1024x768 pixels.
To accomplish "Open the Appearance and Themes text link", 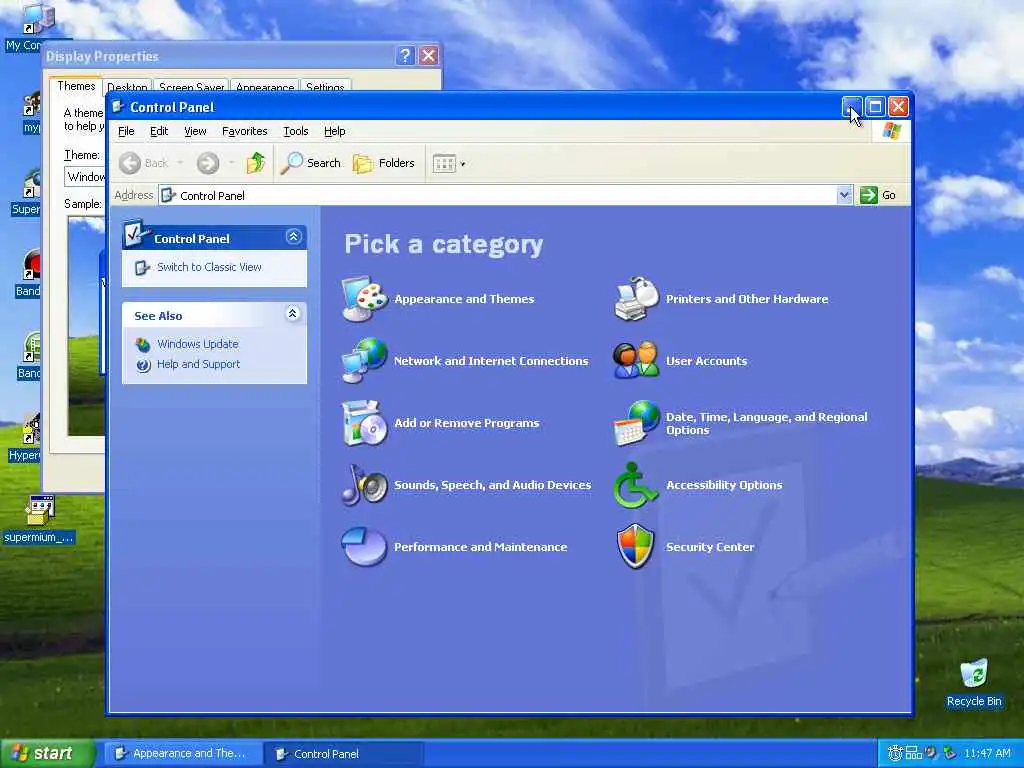I will [x=464, y=299].
